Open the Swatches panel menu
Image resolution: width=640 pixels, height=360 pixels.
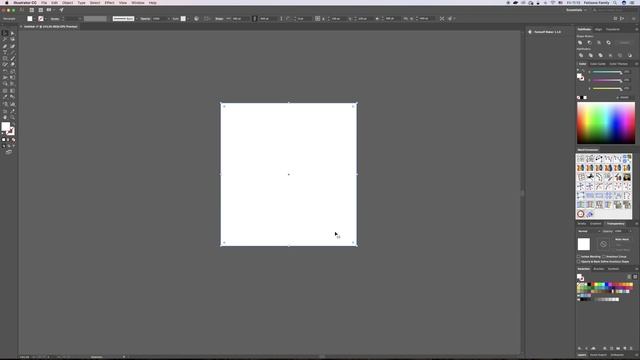pyautogui.click(x=636, y=269)
